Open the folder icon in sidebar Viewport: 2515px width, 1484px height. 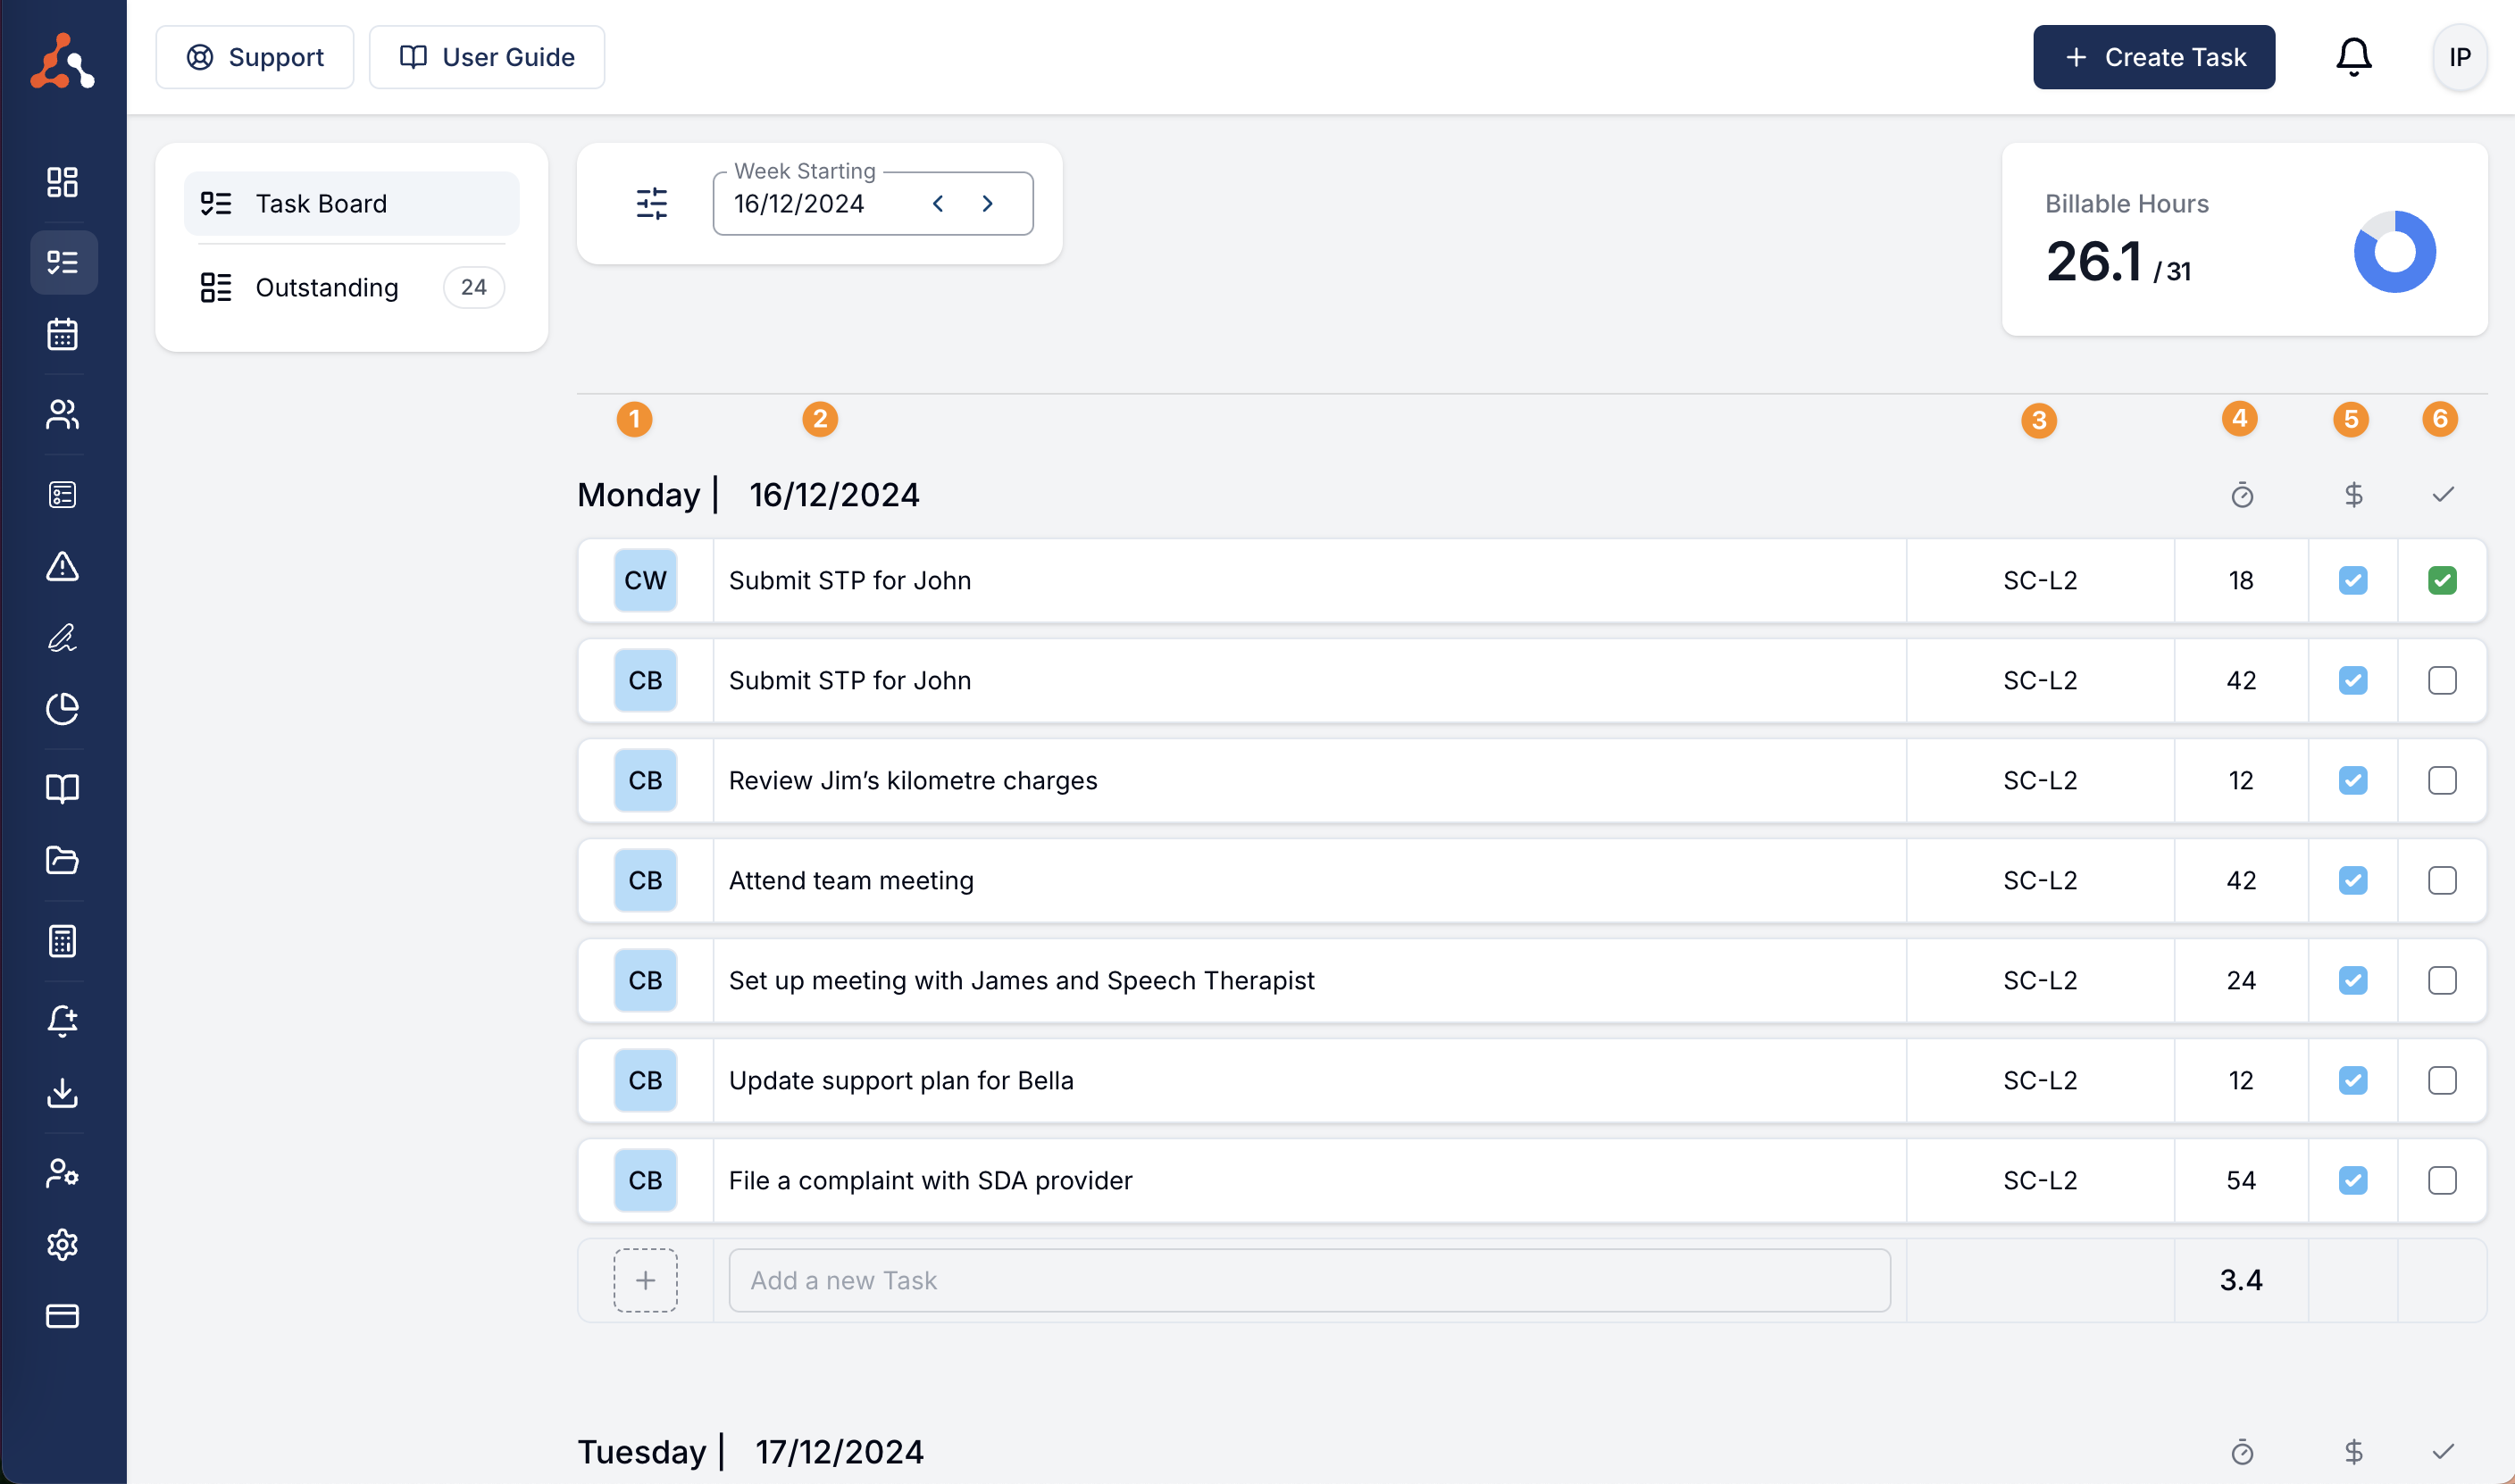[x=62, y=861]
